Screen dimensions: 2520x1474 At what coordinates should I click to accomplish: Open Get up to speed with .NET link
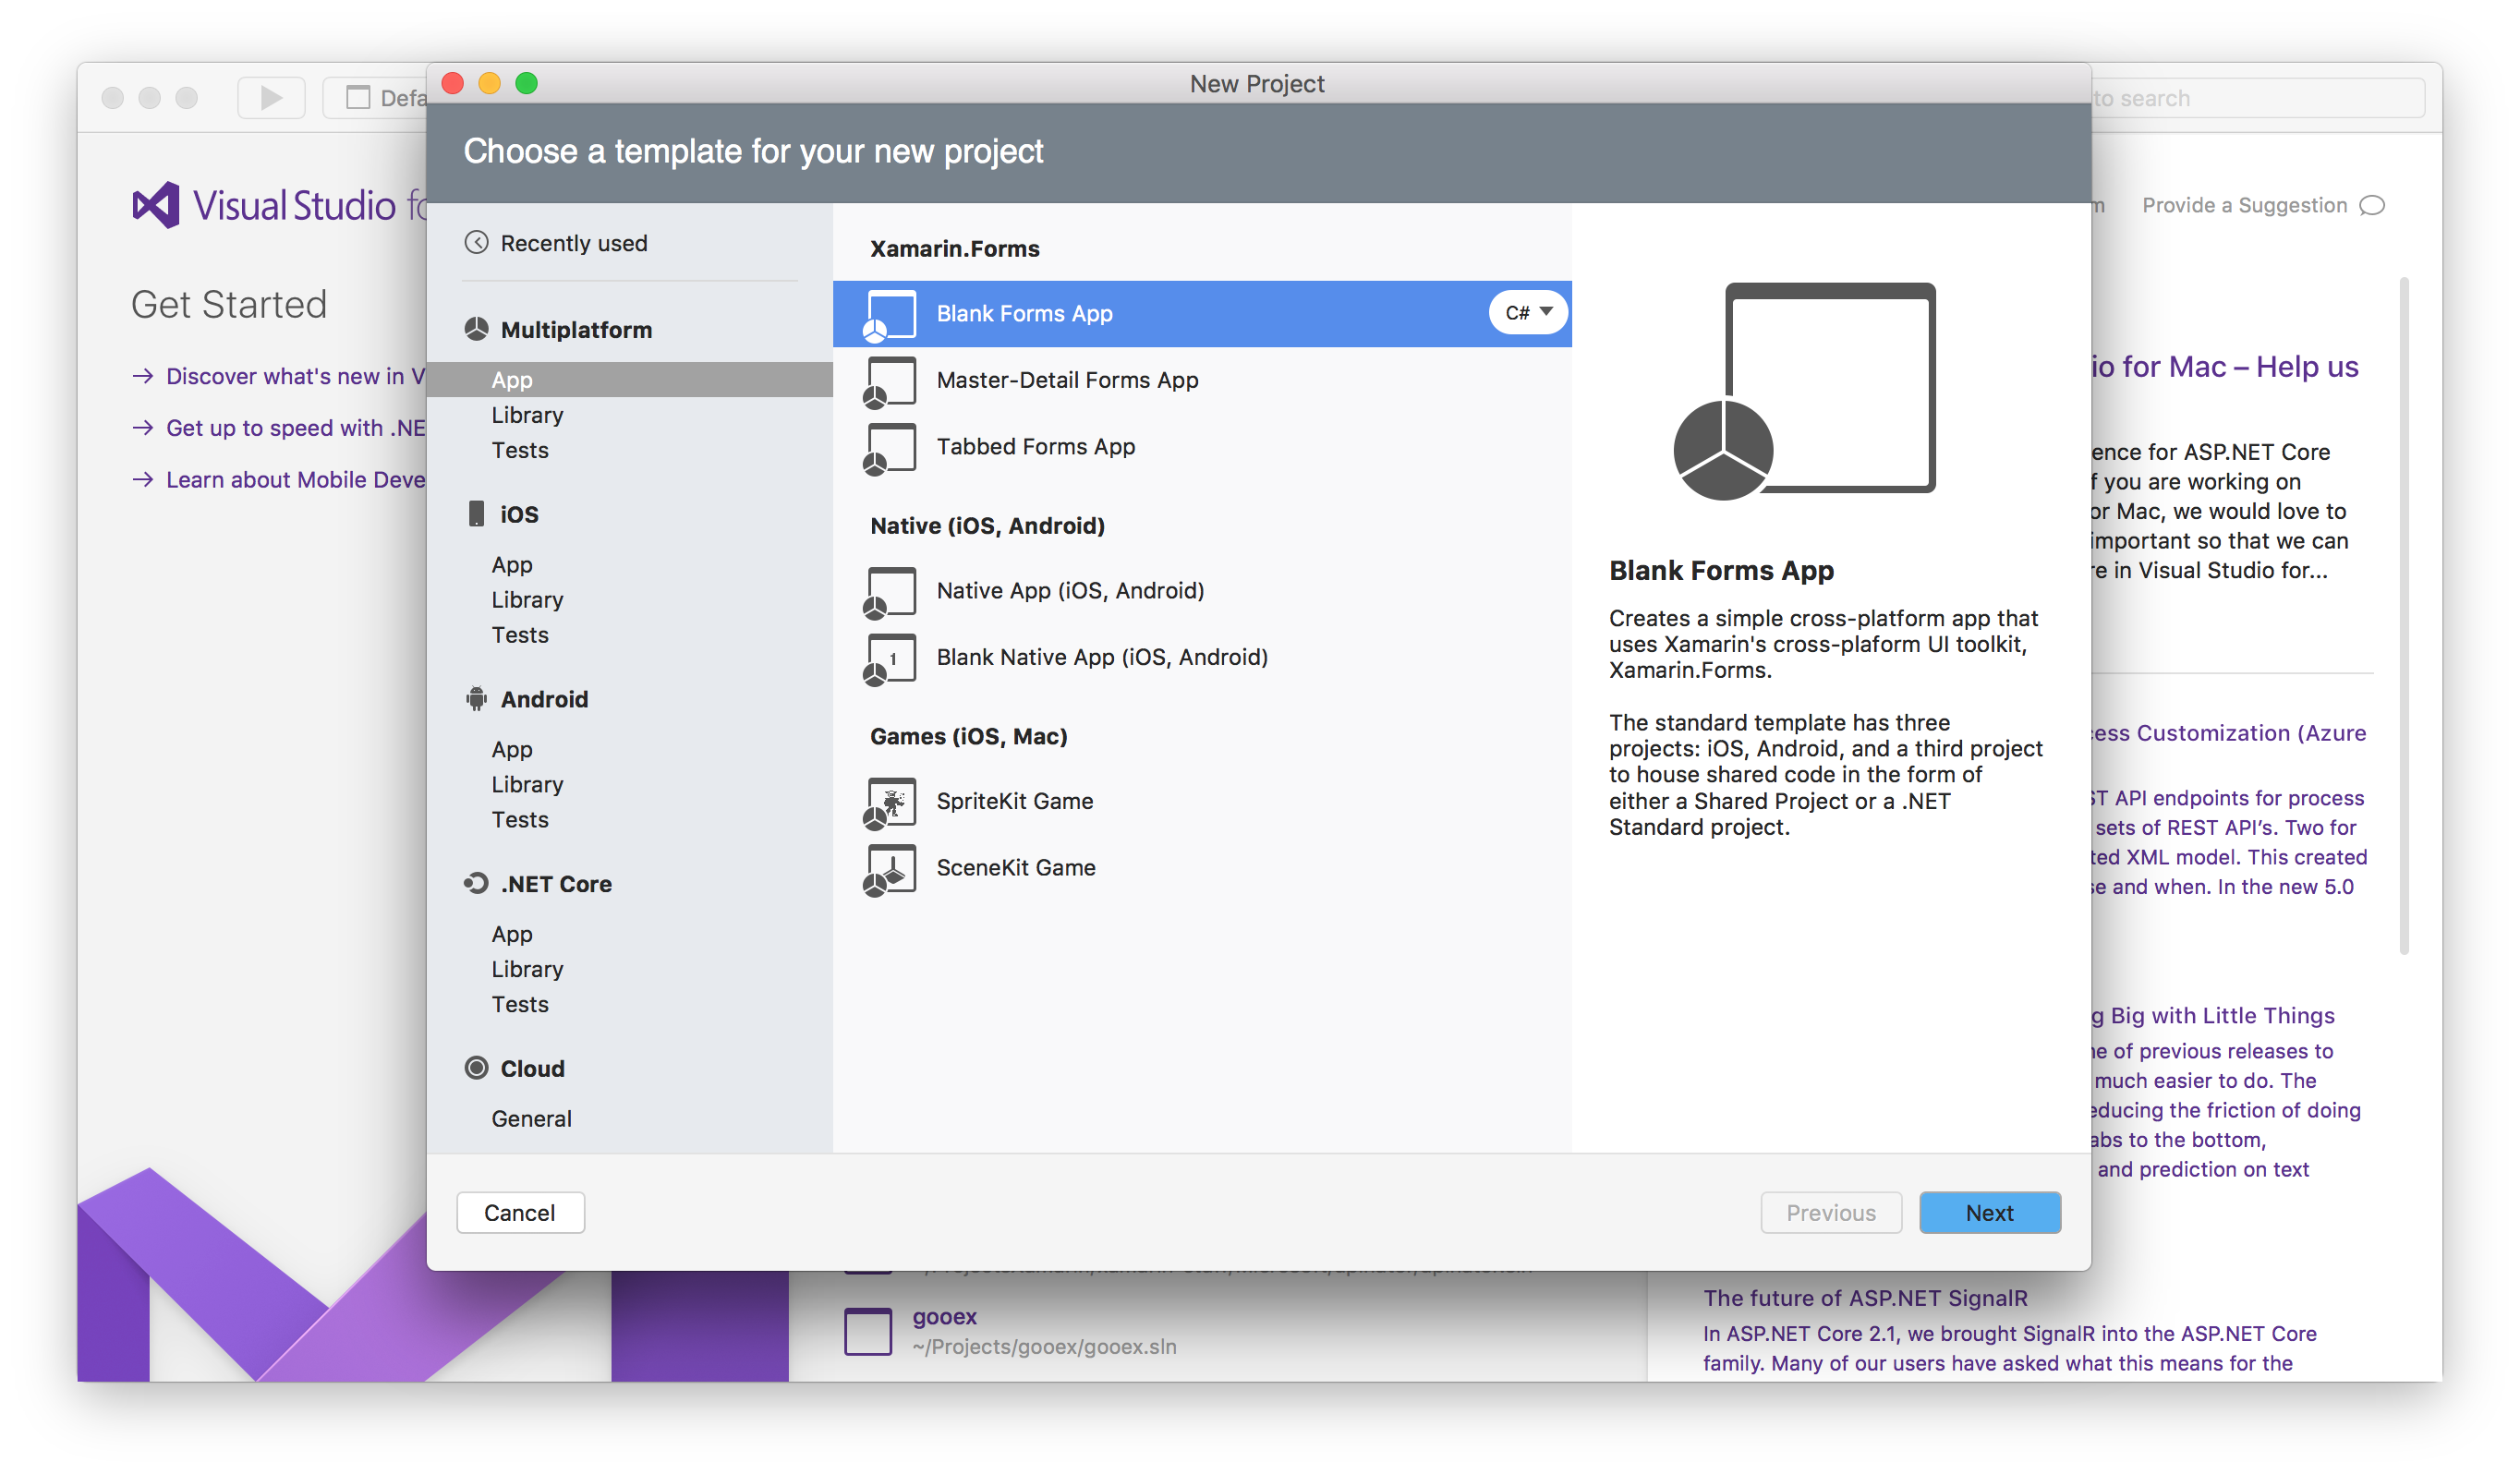pos(295,428)
